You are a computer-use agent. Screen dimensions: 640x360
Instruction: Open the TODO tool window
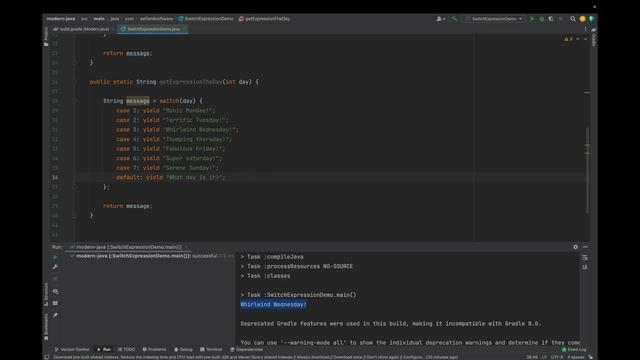coord(126,349)
